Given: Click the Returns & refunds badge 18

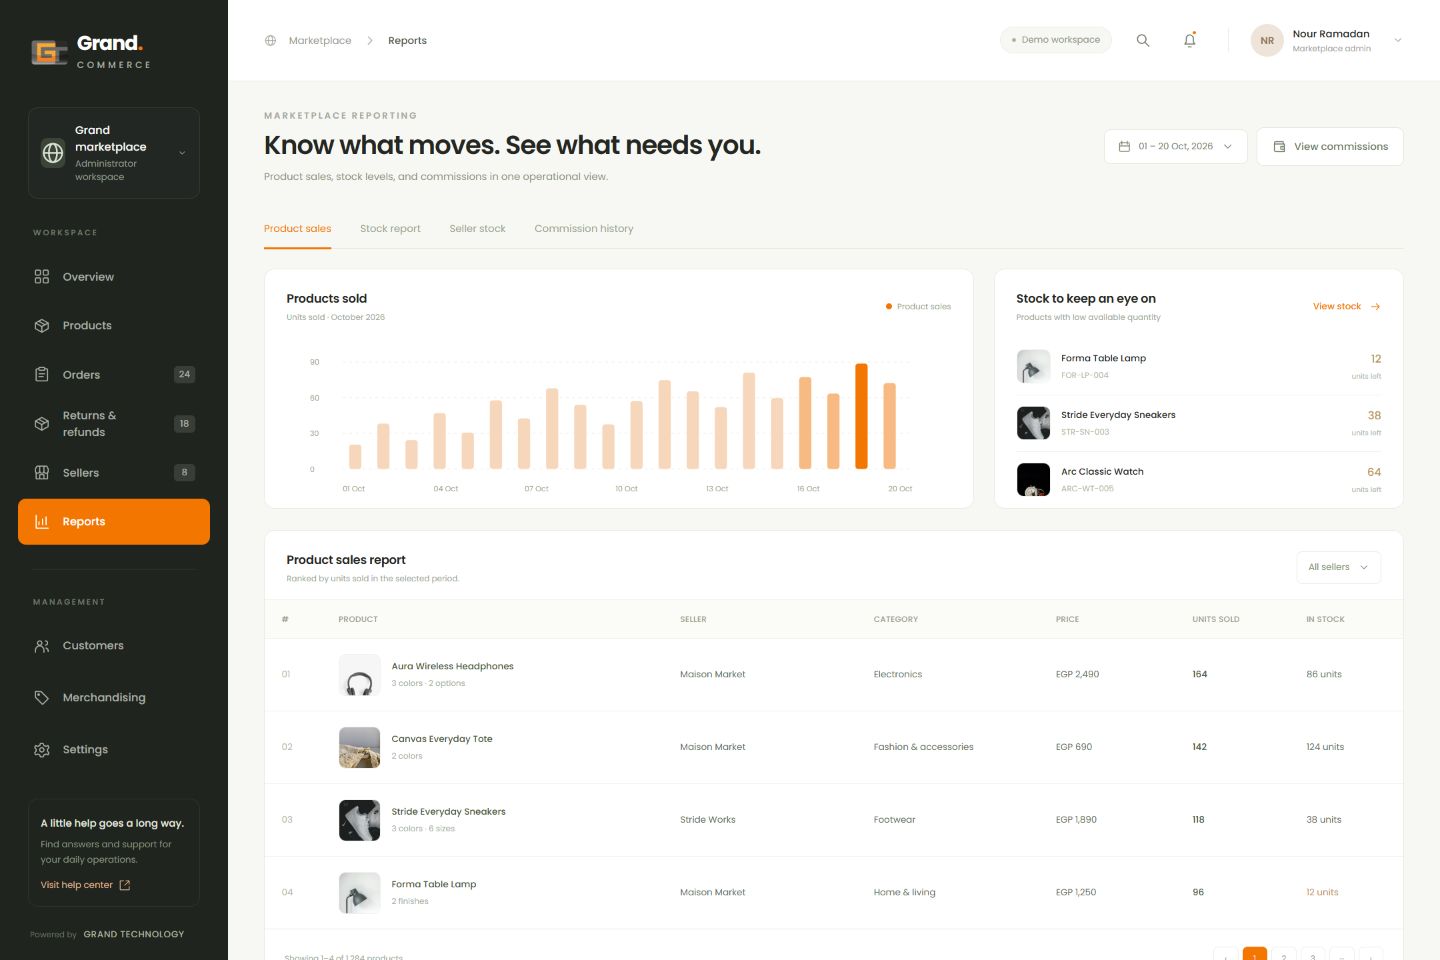Looking at the screenshot, I should click(184, 424).
